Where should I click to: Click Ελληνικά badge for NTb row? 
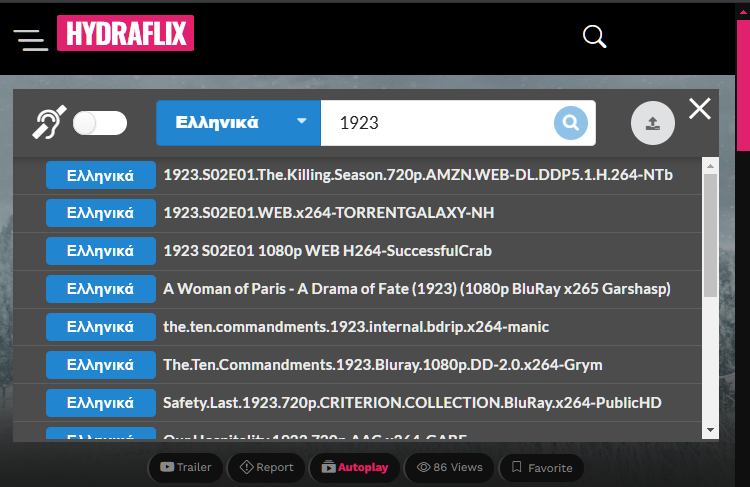(101, 175)
